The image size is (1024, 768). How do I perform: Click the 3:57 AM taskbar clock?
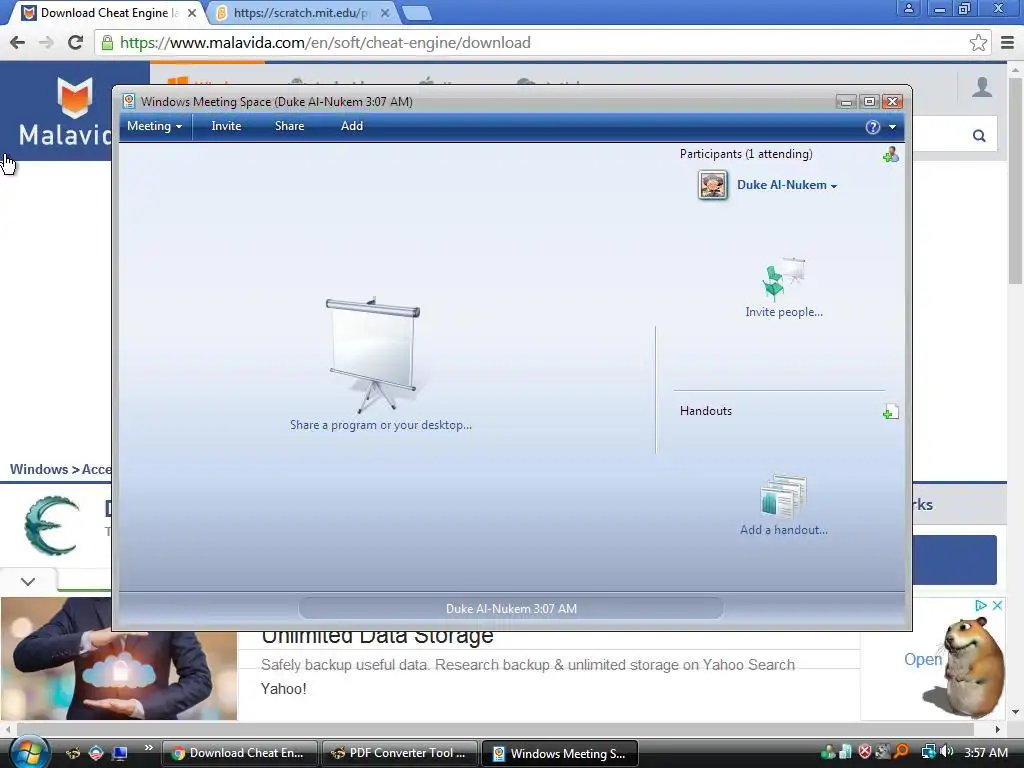985,753
